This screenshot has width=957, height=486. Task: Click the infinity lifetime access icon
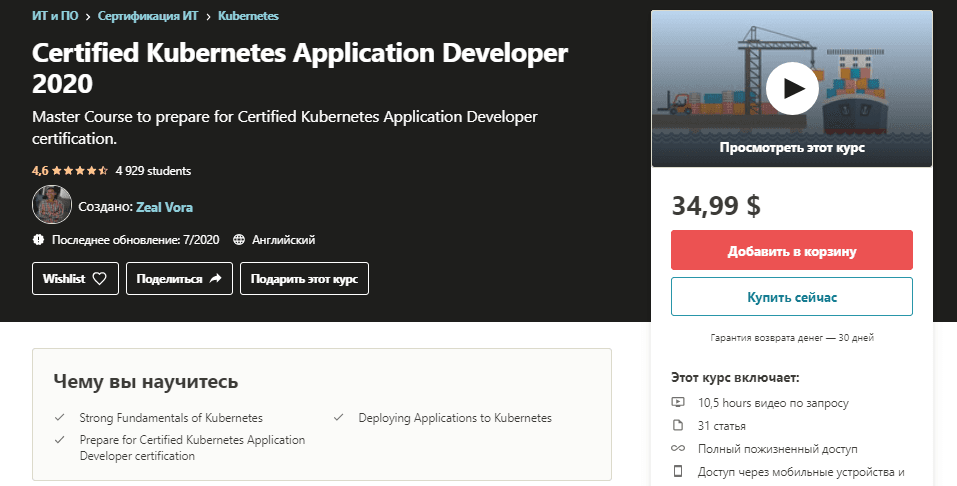tap(677, 448)
